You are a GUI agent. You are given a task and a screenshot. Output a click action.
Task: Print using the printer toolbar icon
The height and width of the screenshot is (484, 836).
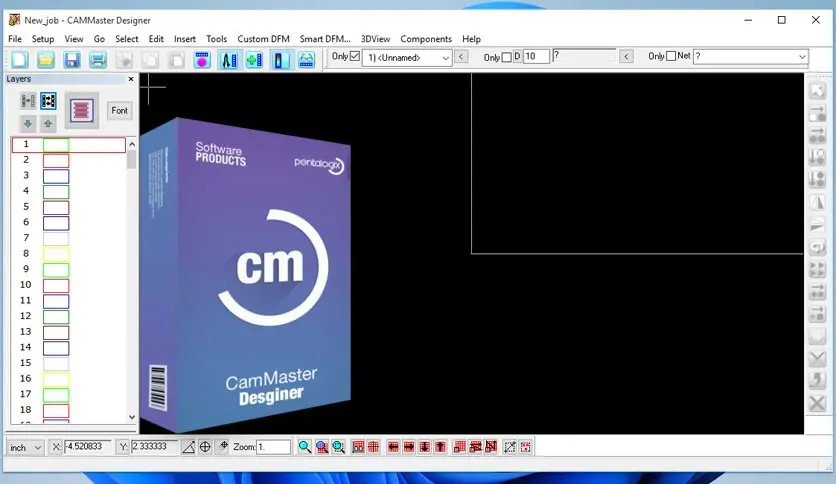pyautogui.click(x=98, y=60)
